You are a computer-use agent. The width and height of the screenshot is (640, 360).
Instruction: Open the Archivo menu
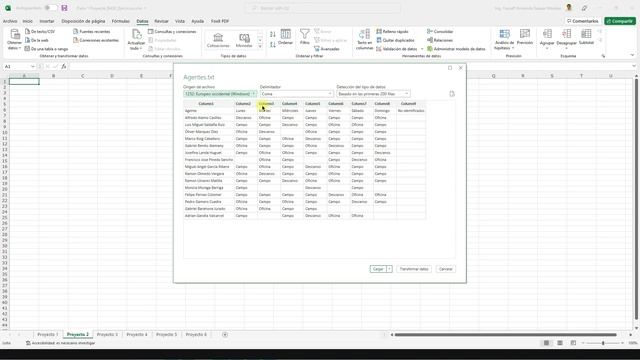[x=10, y=21]
